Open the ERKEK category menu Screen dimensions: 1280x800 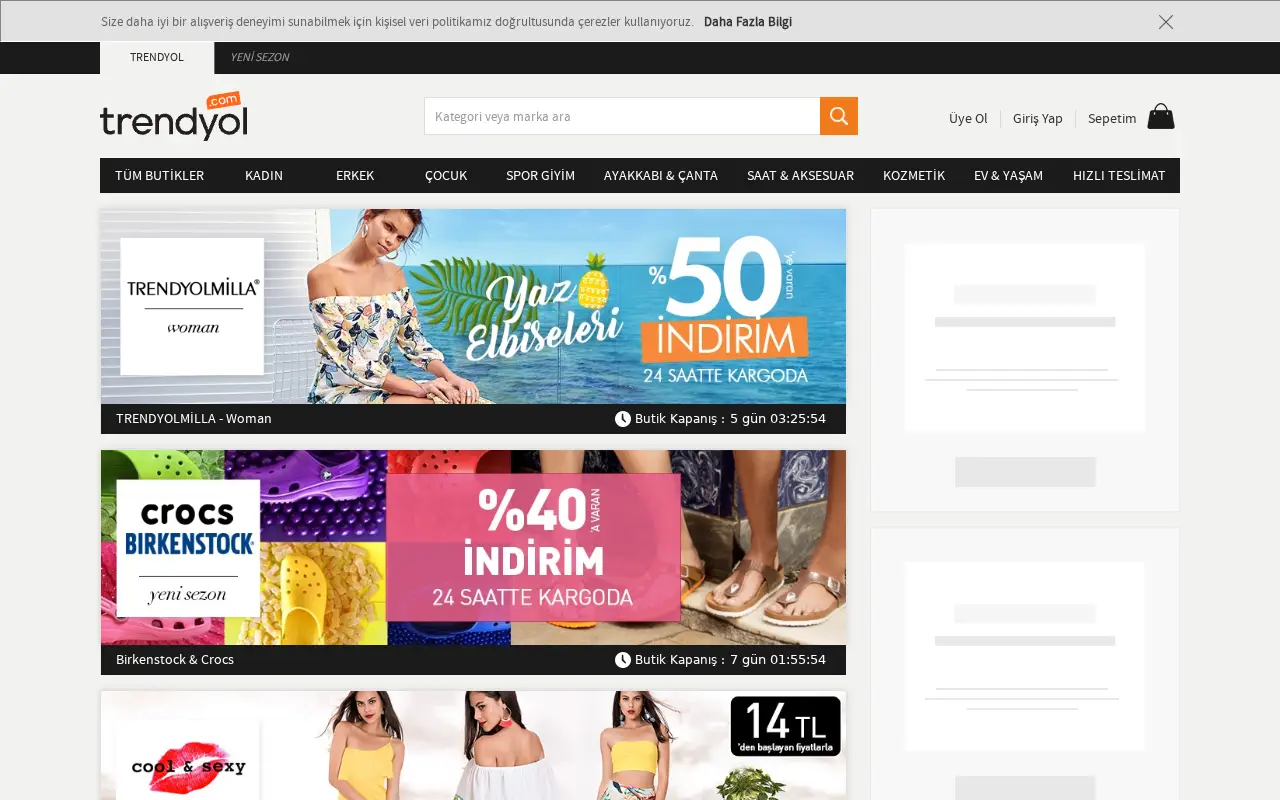(355, 175)
